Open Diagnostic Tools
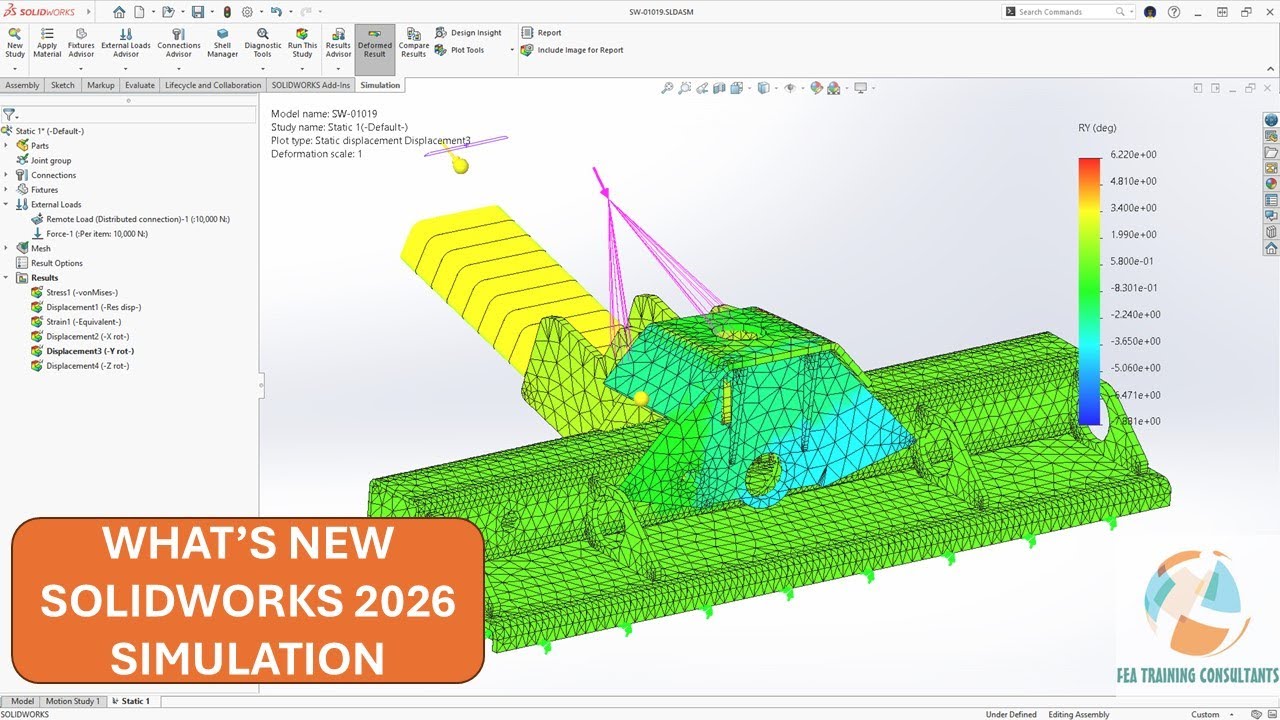 pos(263,44)
